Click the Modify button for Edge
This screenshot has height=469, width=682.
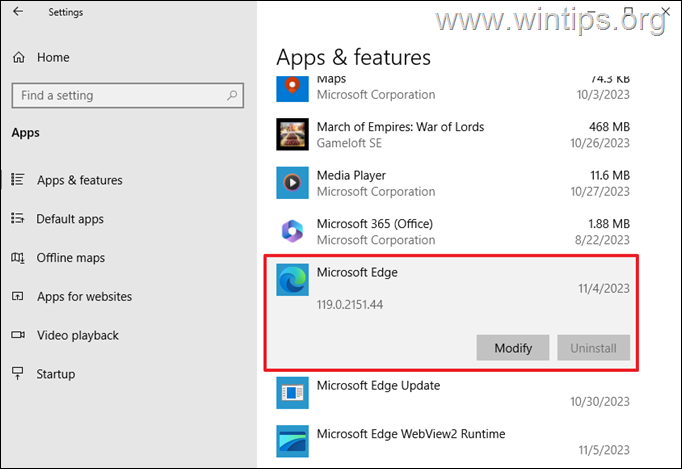pos(513,348)
